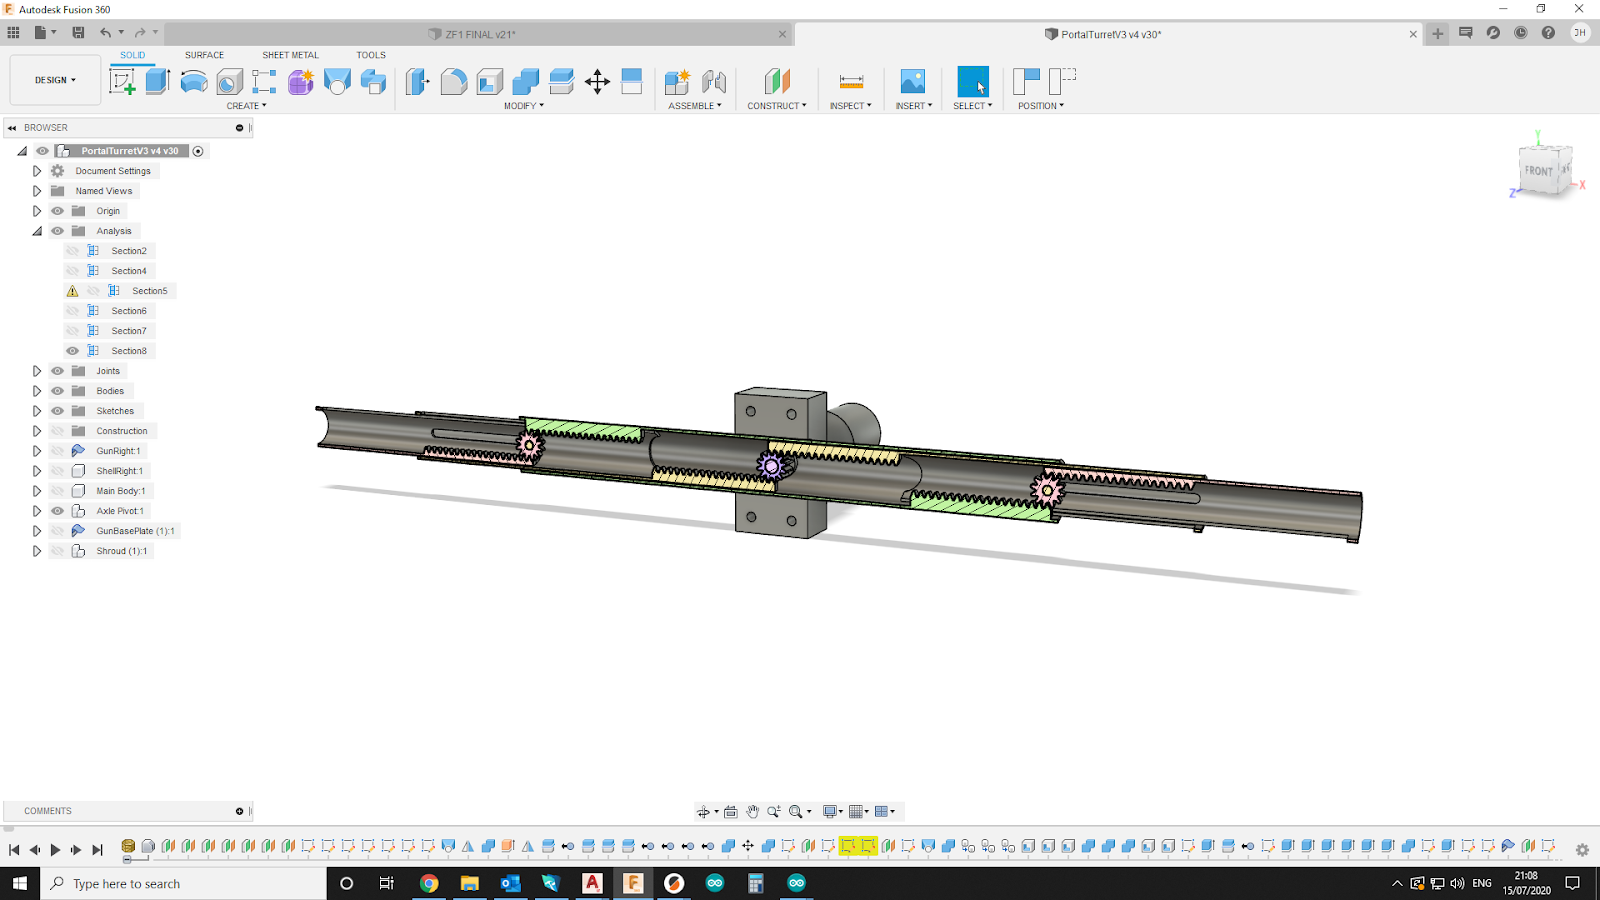This screenshot has width=1600, height=900.
Task: Open Google Chrome from the taskbar
Action: [x=429, y=883]
